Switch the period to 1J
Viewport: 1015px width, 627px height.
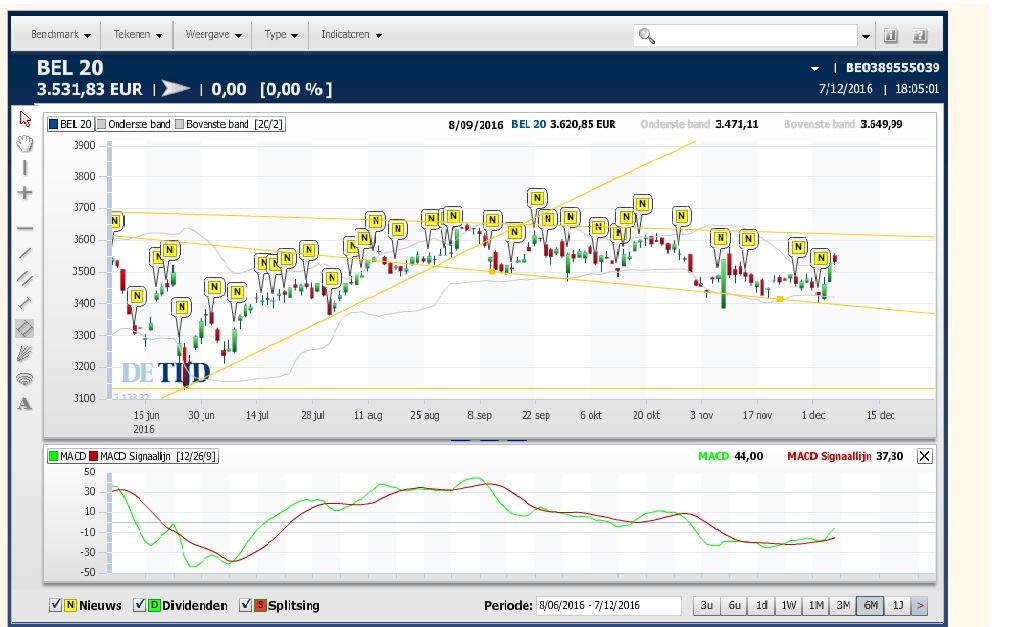pos(897,605)
